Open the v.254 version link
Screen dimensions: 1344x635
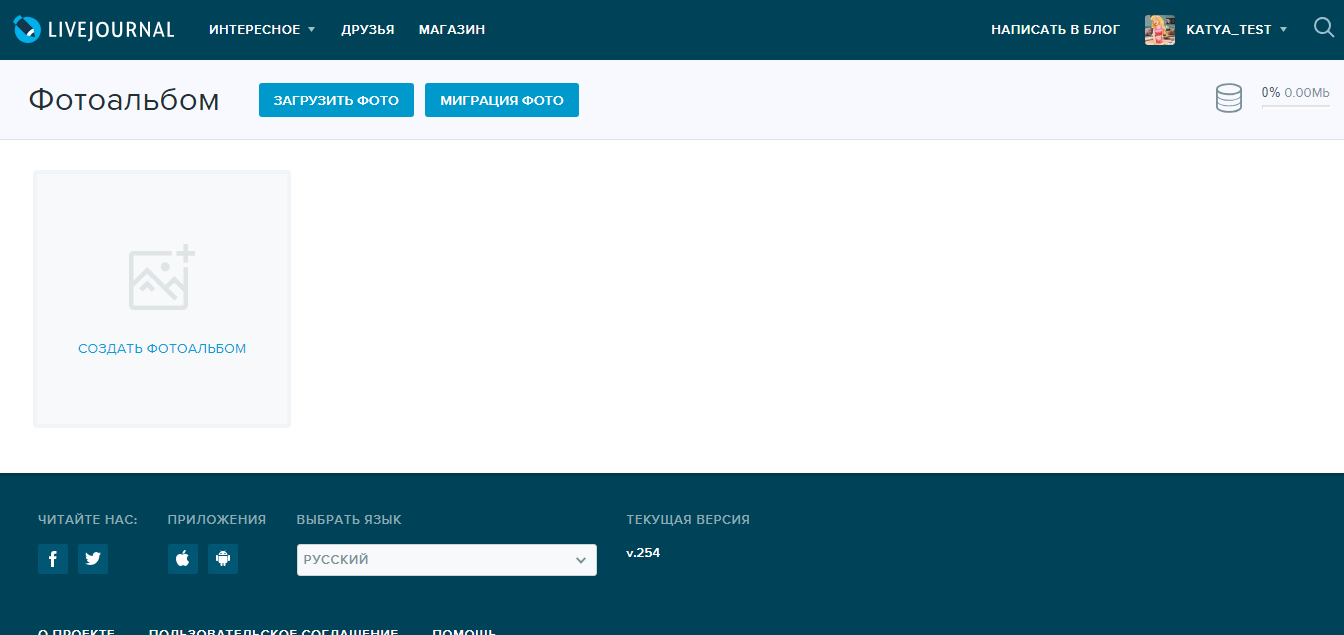[644, 552]
